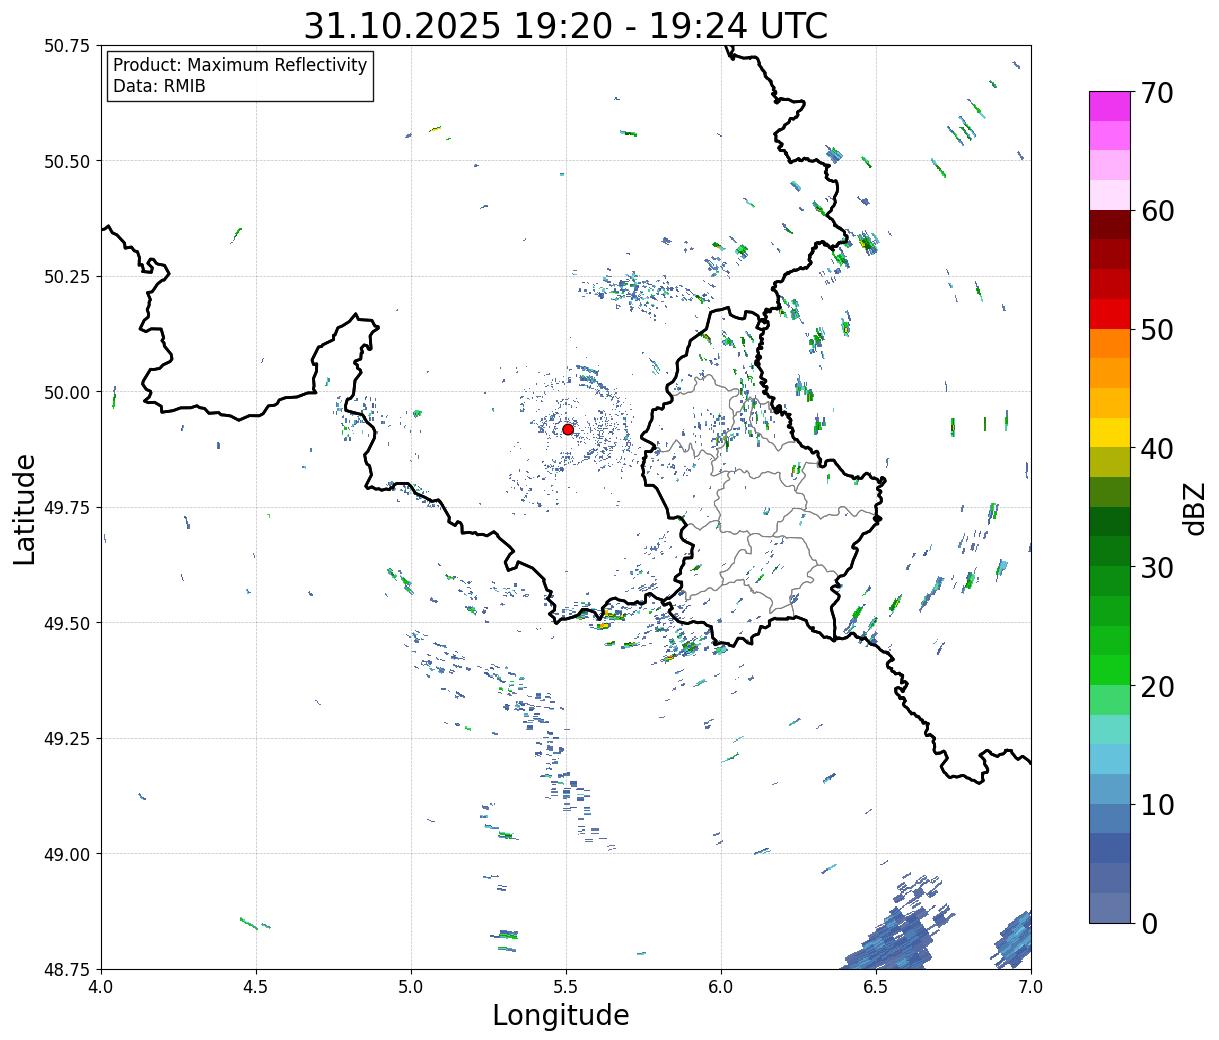Pick the dark maroon swatch just below 60 dBZ
Viewport: 1219px width, 1040px height.
click(1109, 224)
